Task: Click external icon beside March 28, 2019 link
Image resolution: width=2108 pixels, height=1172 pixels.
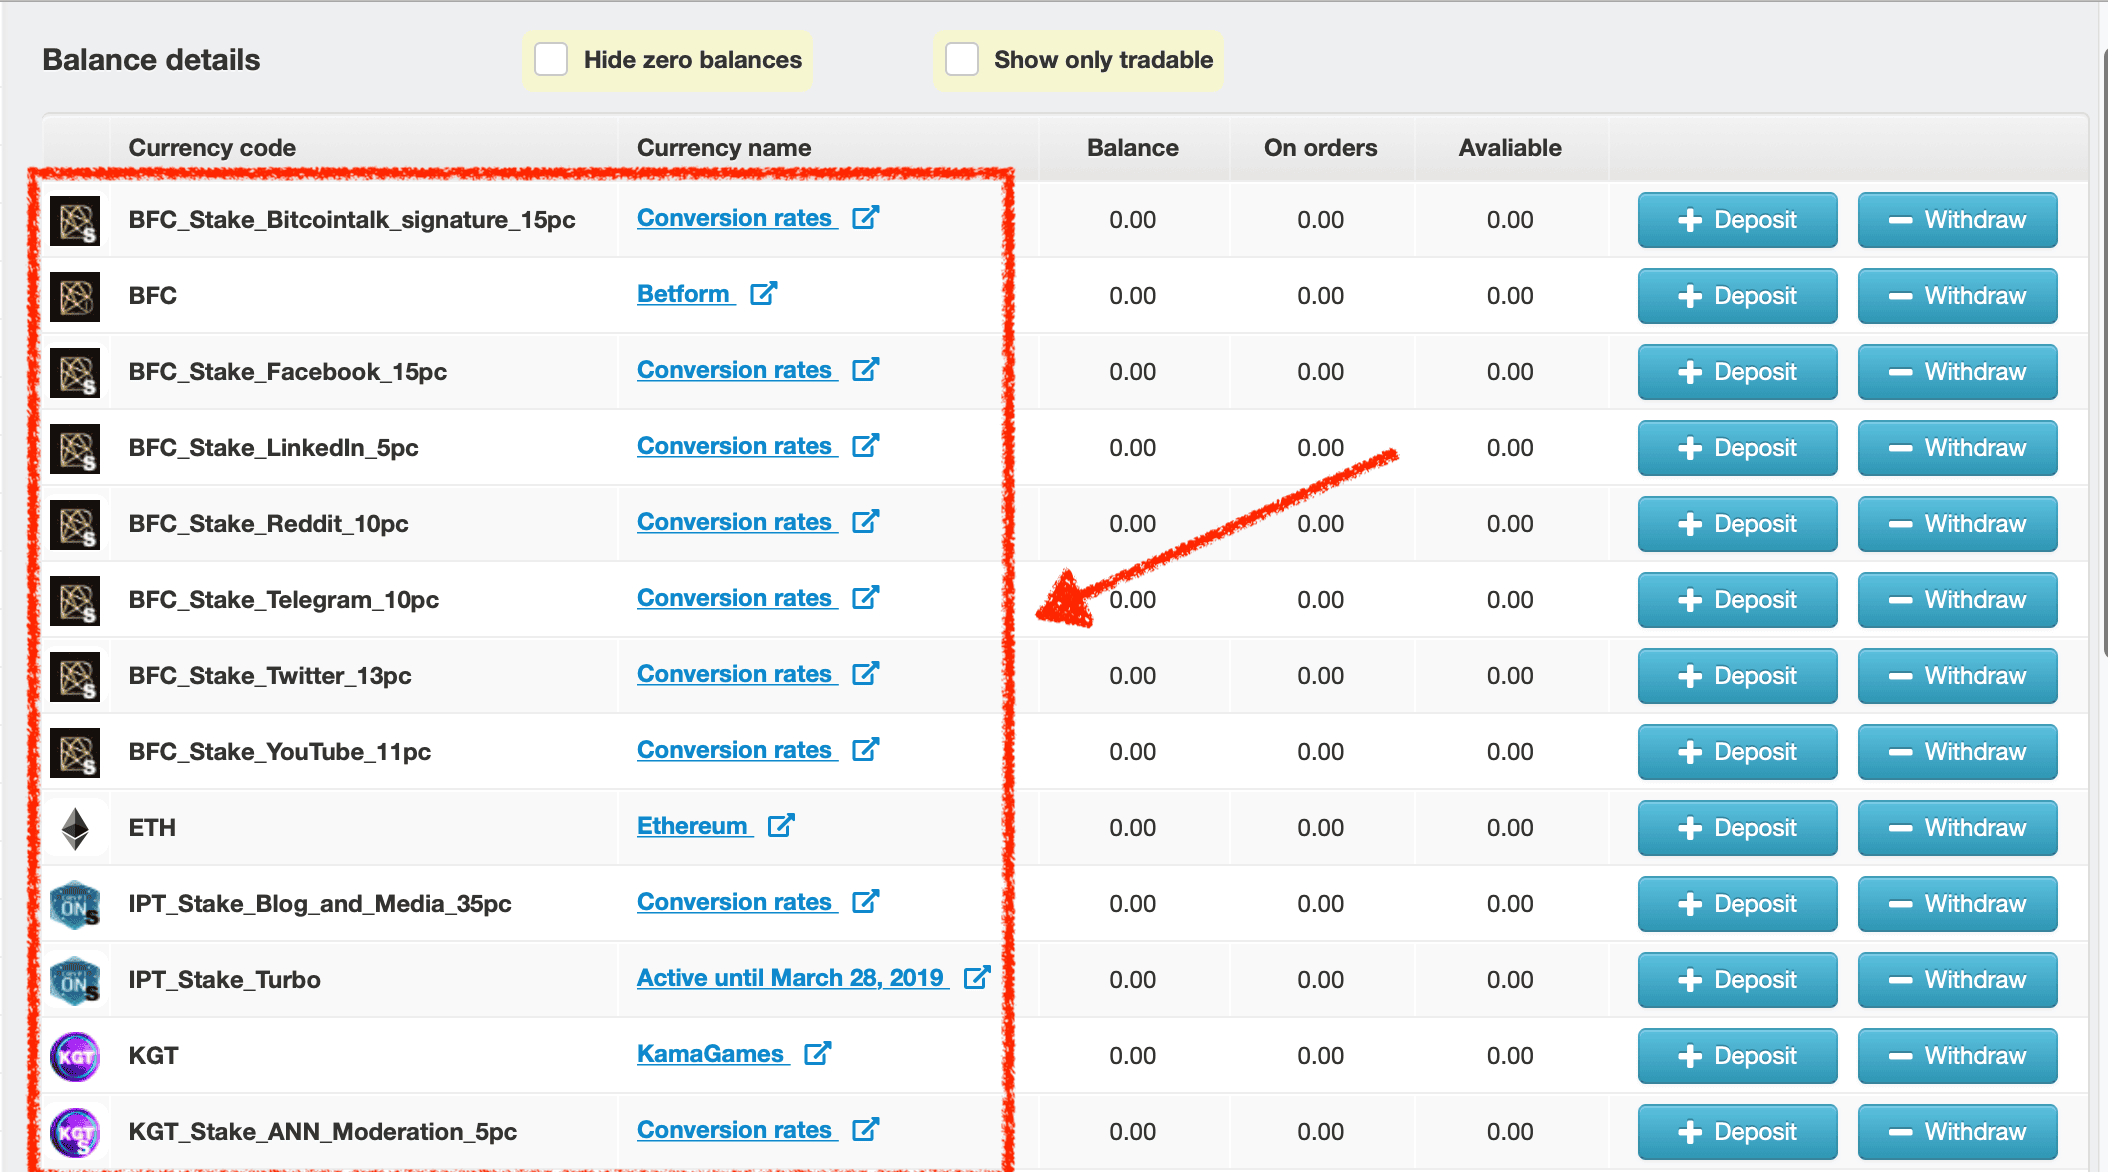Action: tap(977, 978)
